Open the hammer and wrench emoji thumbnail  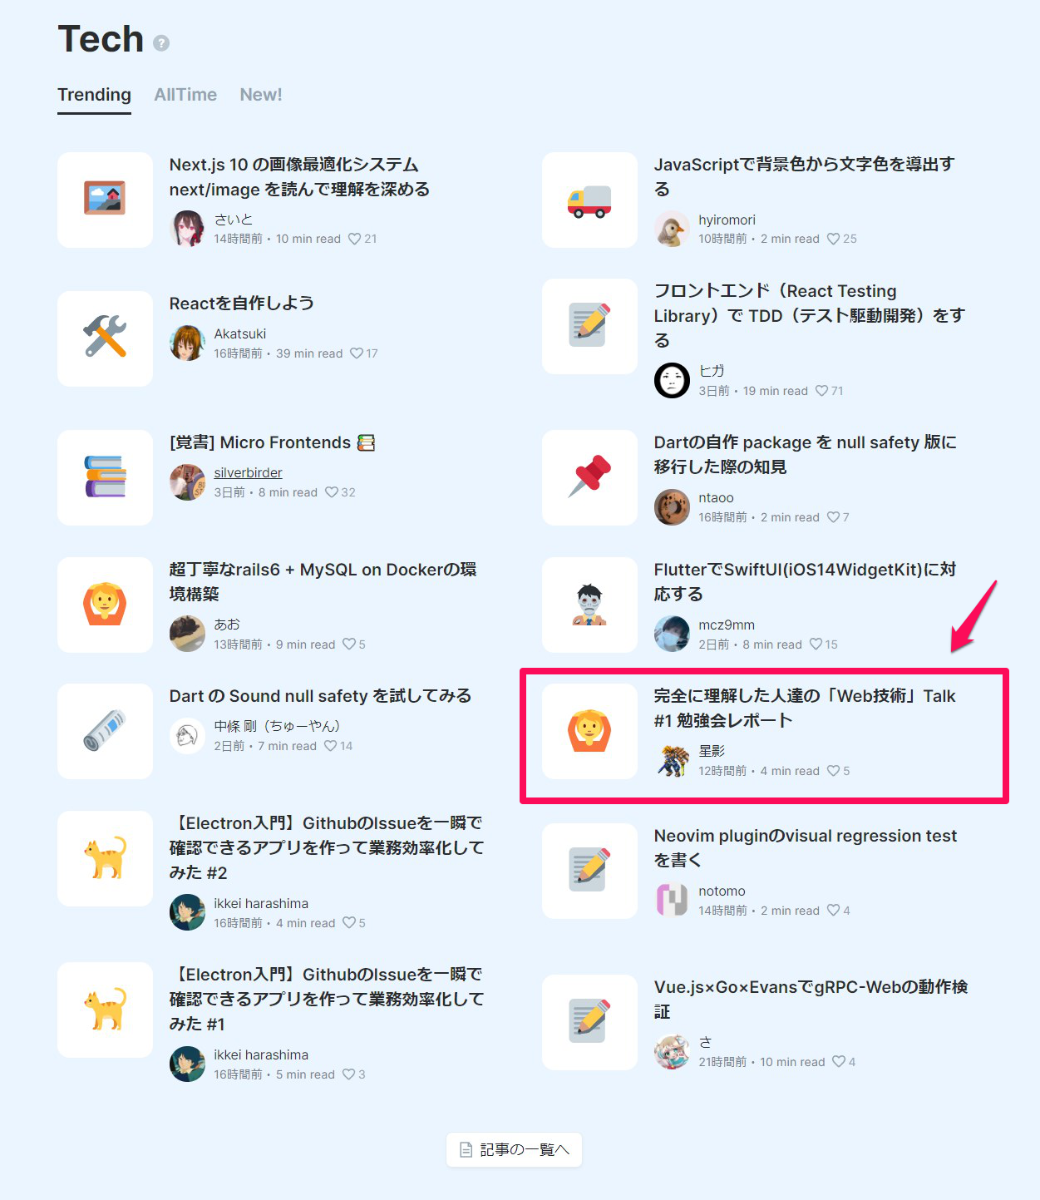105,338
